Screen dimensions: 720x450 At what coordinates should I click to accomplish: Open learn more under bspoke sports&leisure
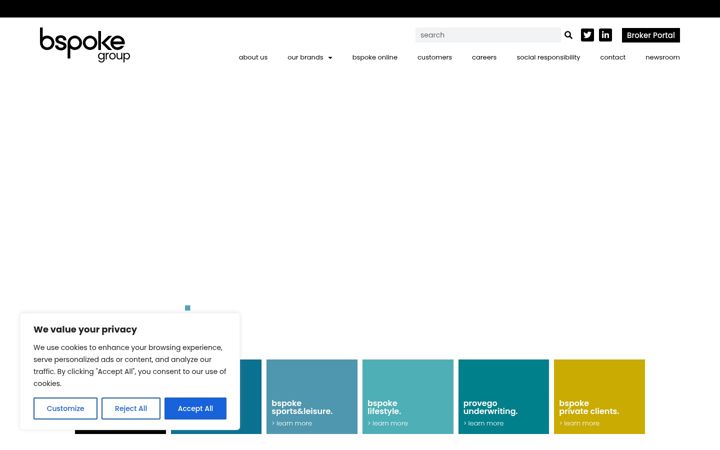[292, 423]
